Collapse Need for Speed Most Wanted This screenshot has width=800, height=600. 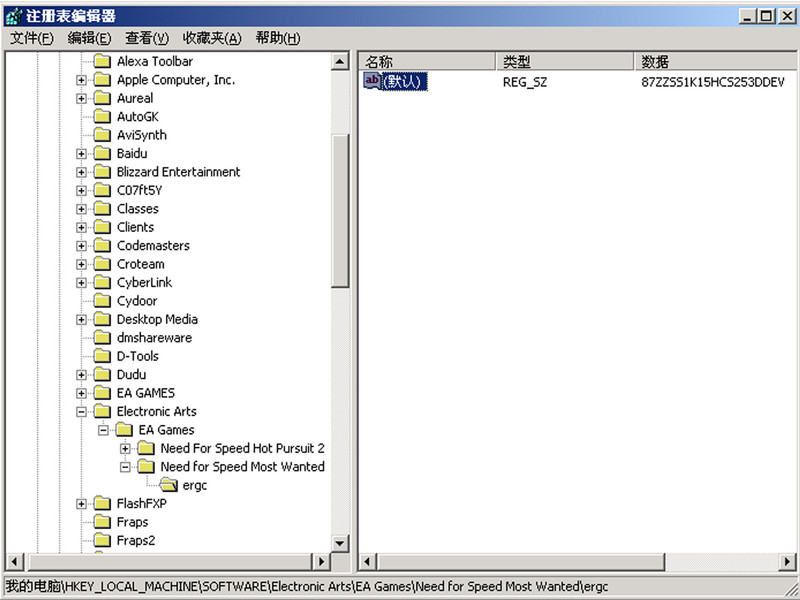pyautogui.click(x=125, y=467)
